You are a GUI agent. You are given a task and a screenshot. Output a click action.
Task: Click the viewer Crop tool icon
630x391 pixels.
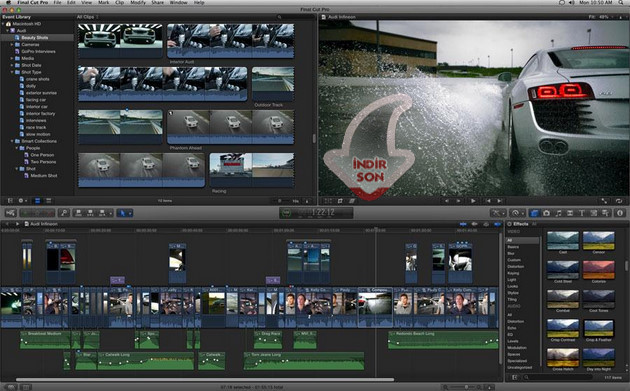click(x=340, y=201)
